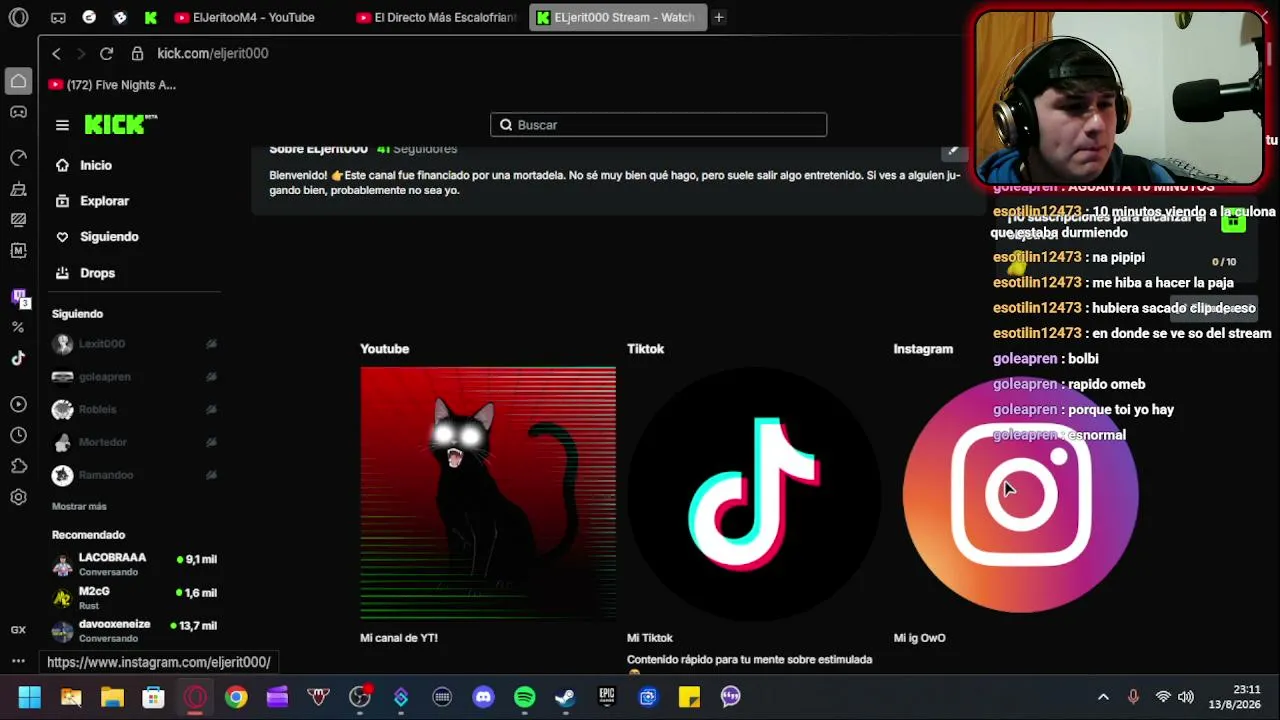Click the Recomendado section heading

(88, 535)
